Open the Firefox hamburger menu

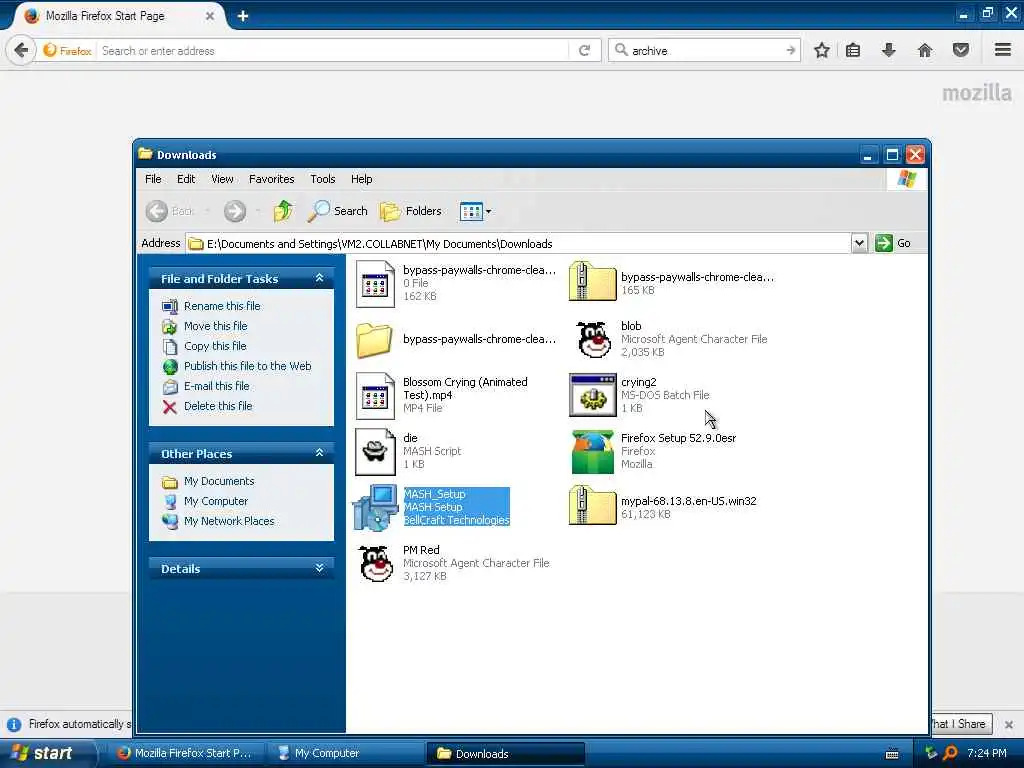tap(1003, 50)
